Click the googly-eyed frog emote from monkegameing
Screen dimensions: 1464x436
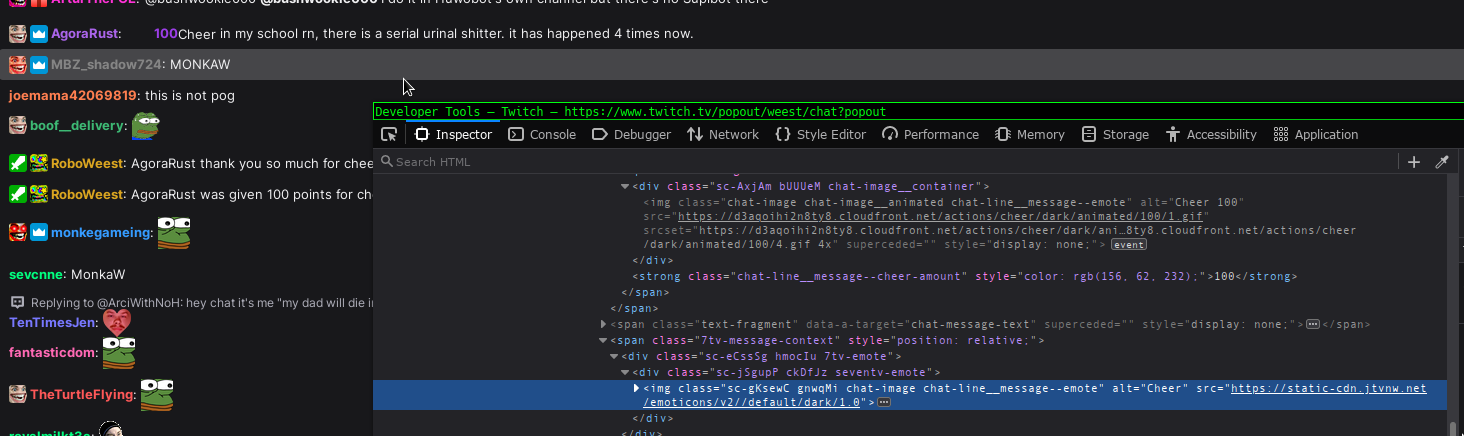(x=174, y=233)
